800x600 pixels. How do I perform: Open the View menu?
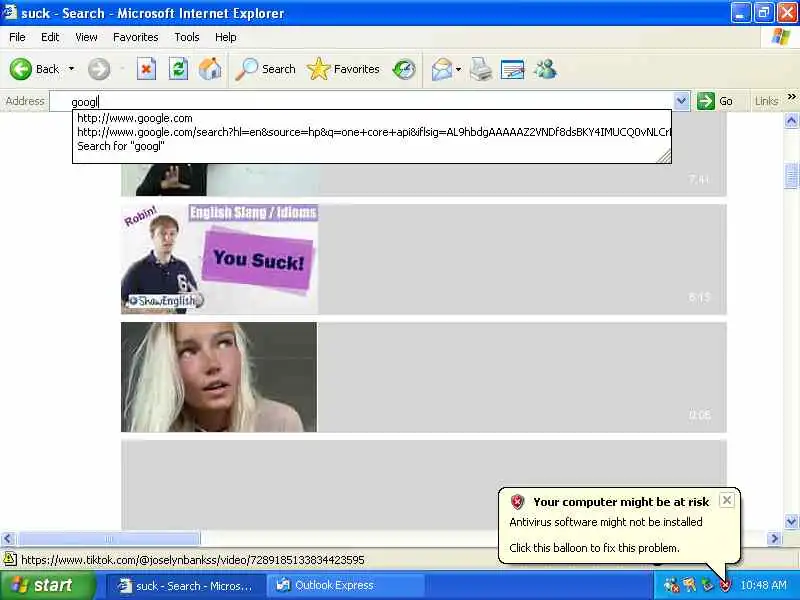(x=86, y=37)
